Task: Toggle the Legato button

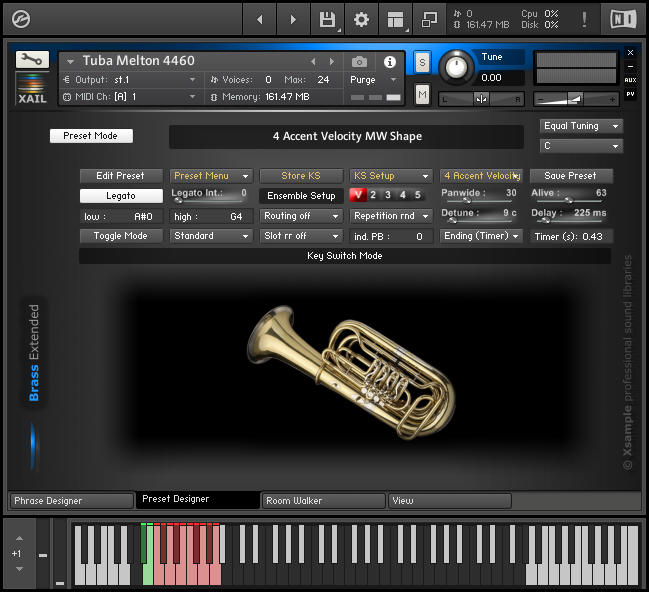Action: [121, 196]
